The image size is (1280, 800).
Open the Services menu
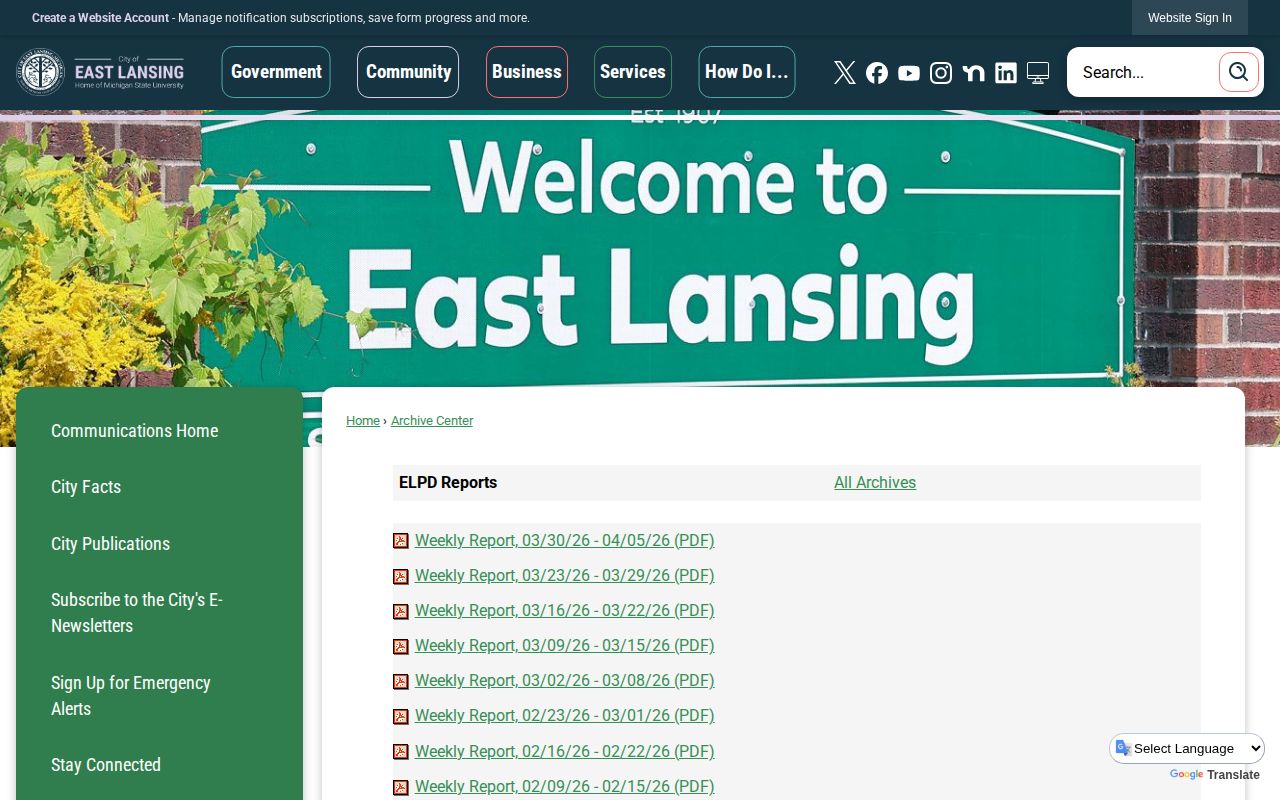pyautogui.click(x=633, y=72)
